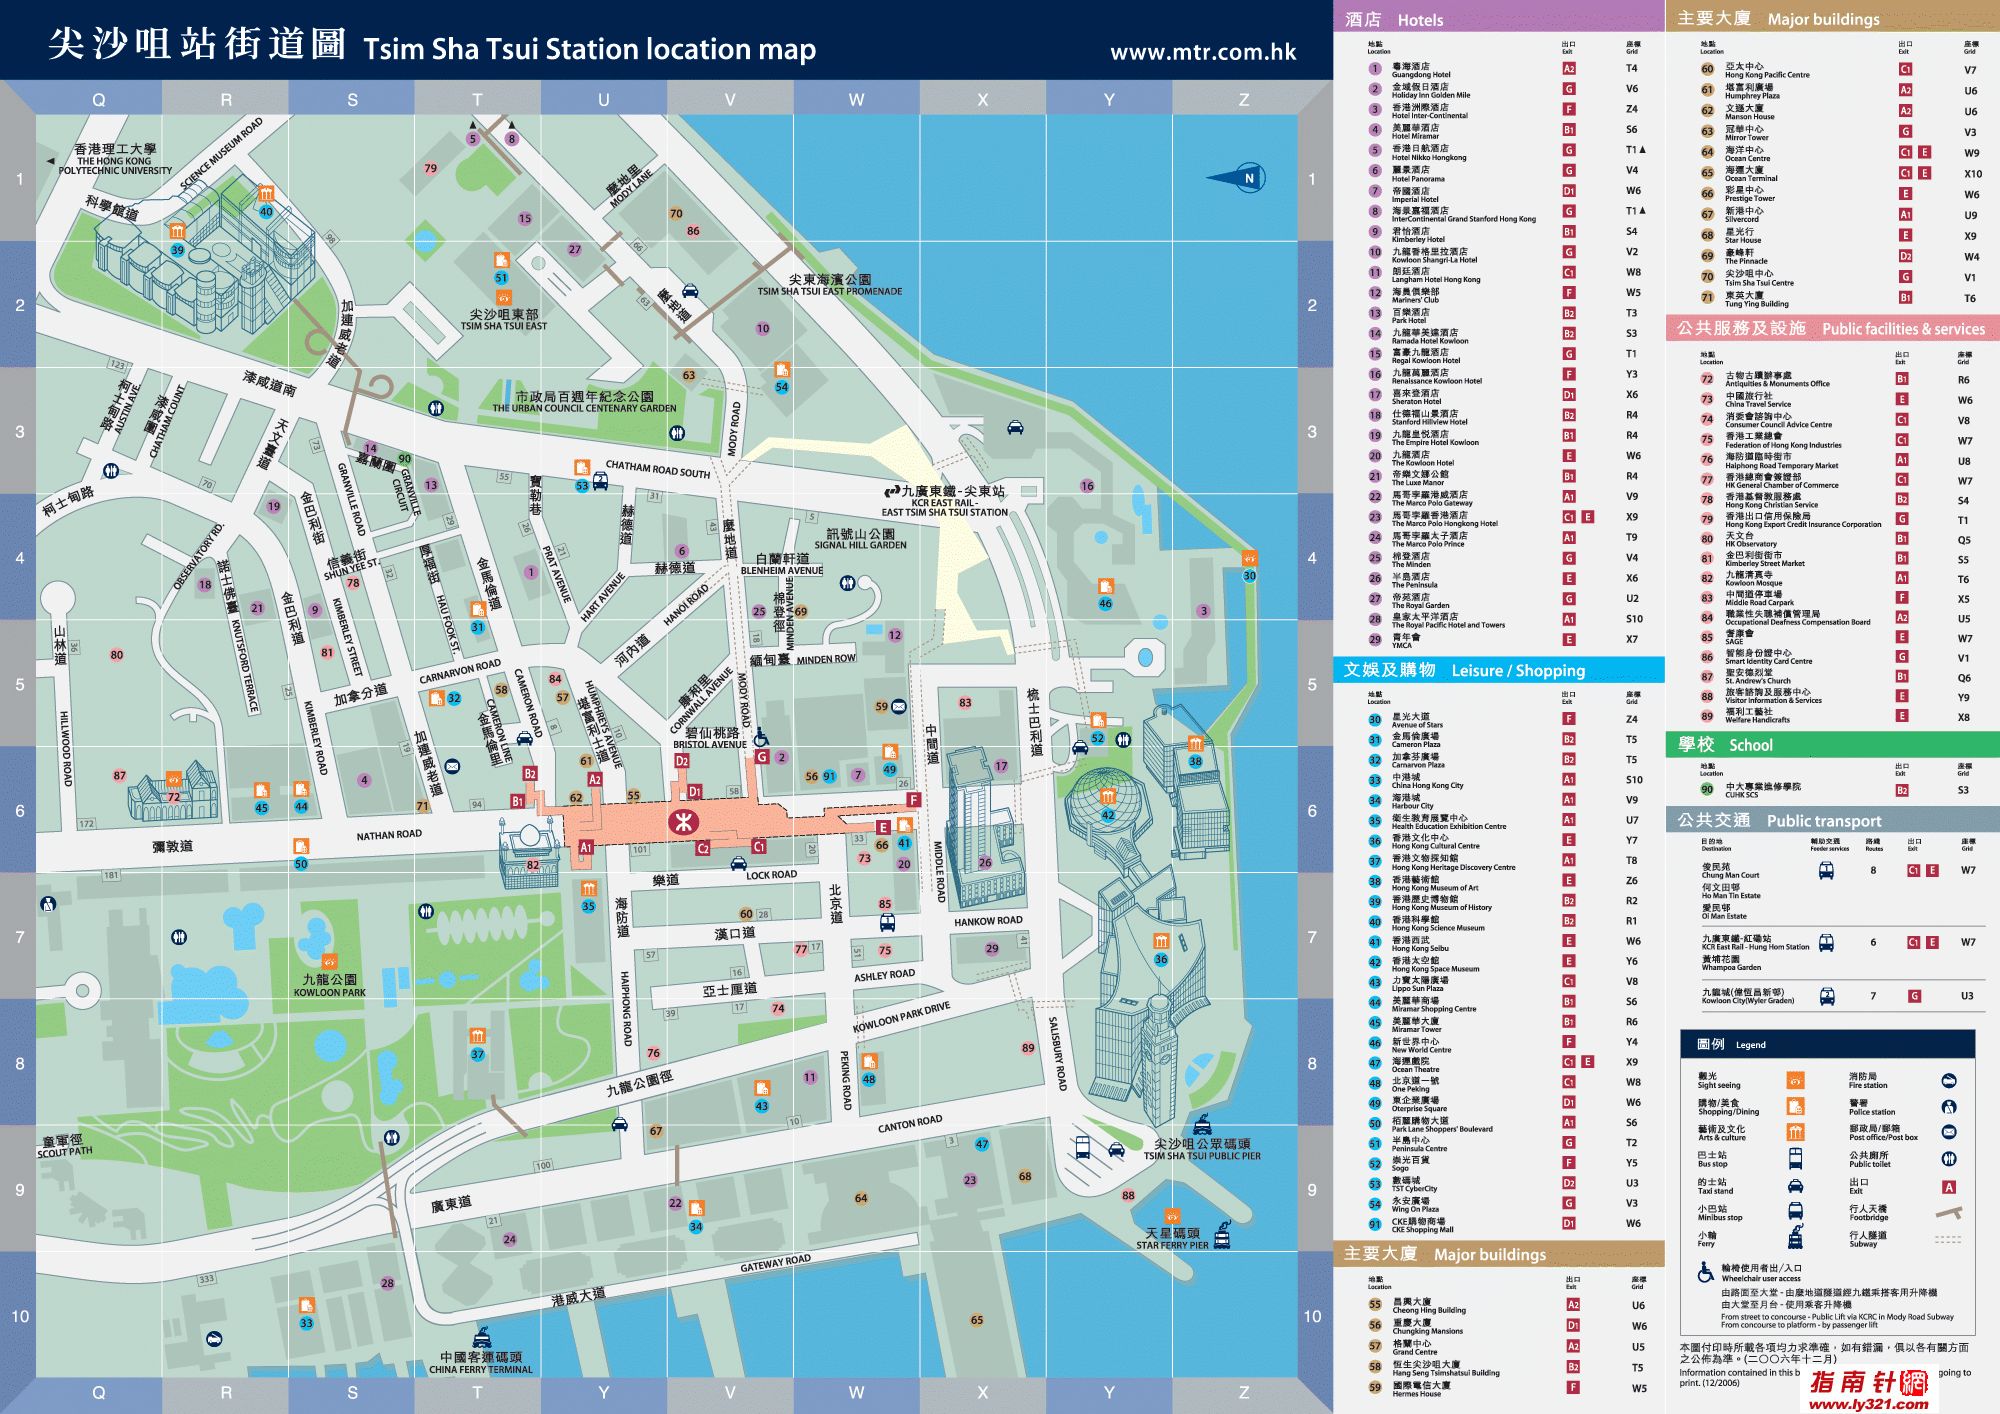Screen dimensions: 2000x1414
Task: Click the ly321.com watermark logo
Action: click(1868, 1391)
